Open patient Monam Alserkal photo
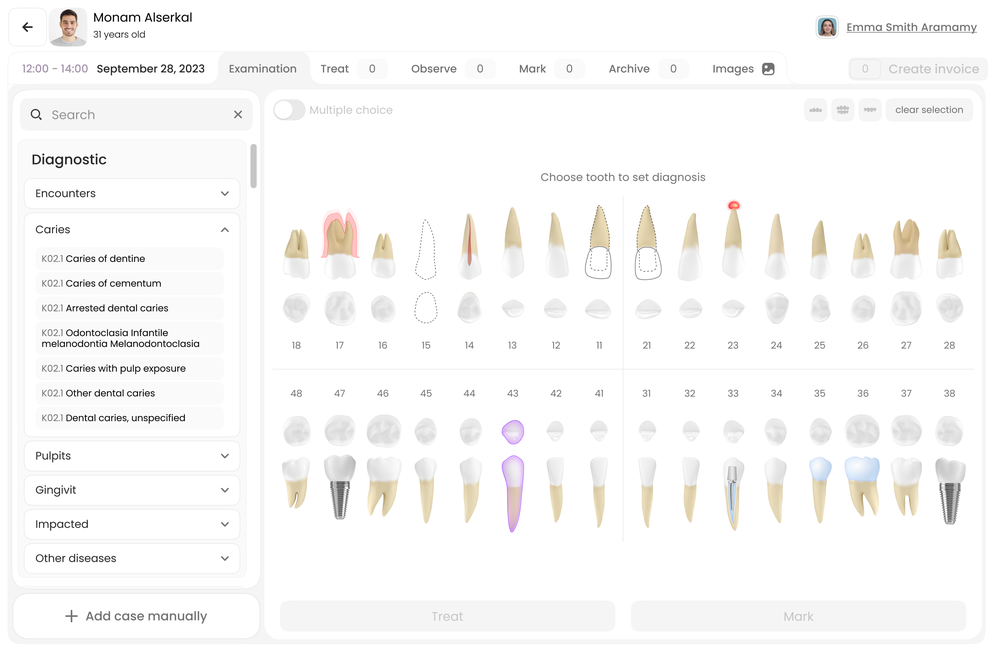 (x=68, y=27)
